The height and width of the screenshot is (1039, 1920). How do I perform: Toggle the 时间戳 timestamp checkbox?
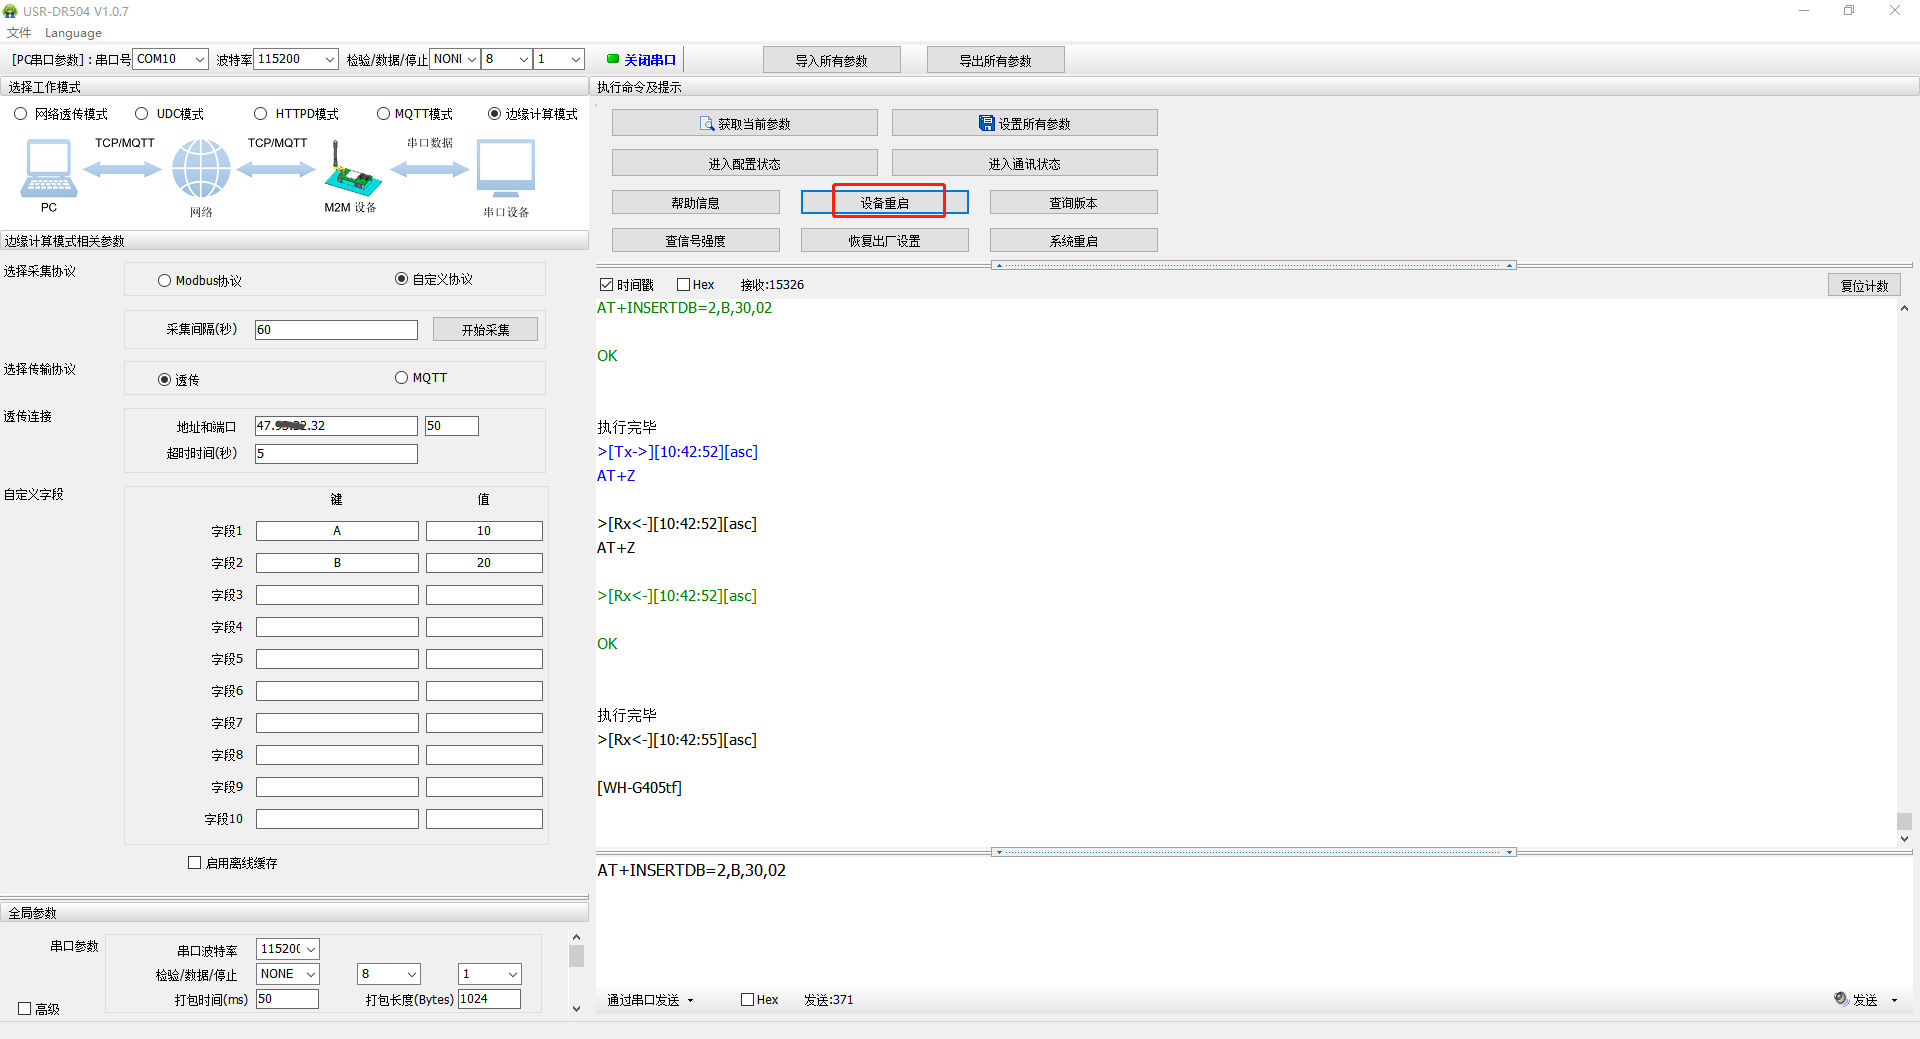606,285
